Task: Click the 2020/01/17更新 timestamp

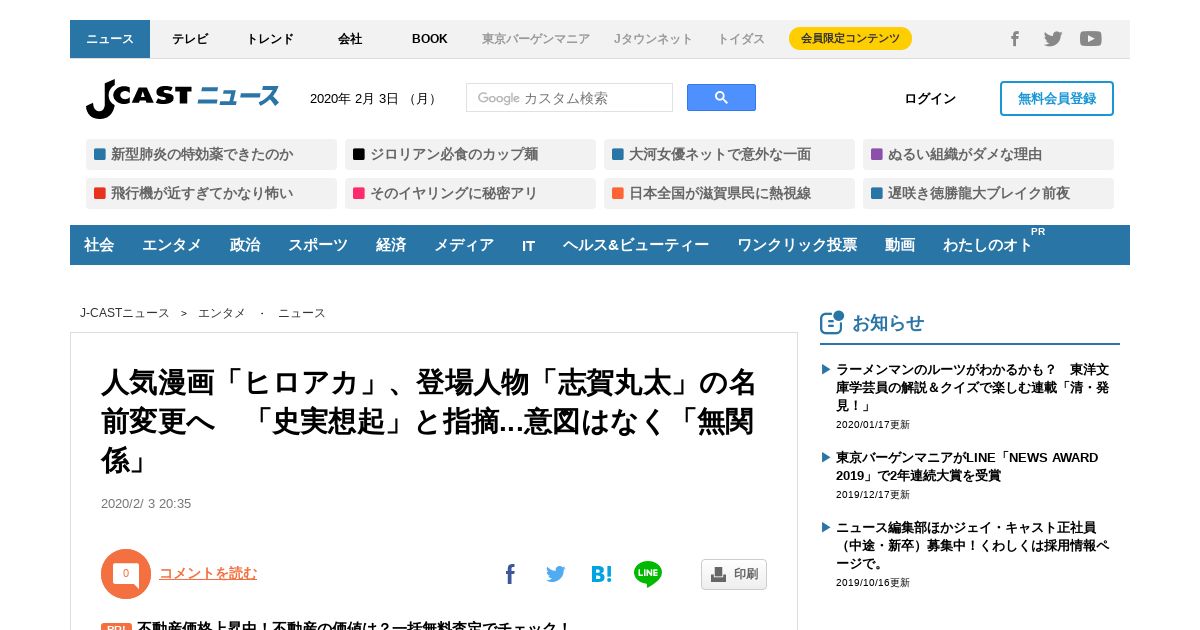Action: [x=873, y=424]
